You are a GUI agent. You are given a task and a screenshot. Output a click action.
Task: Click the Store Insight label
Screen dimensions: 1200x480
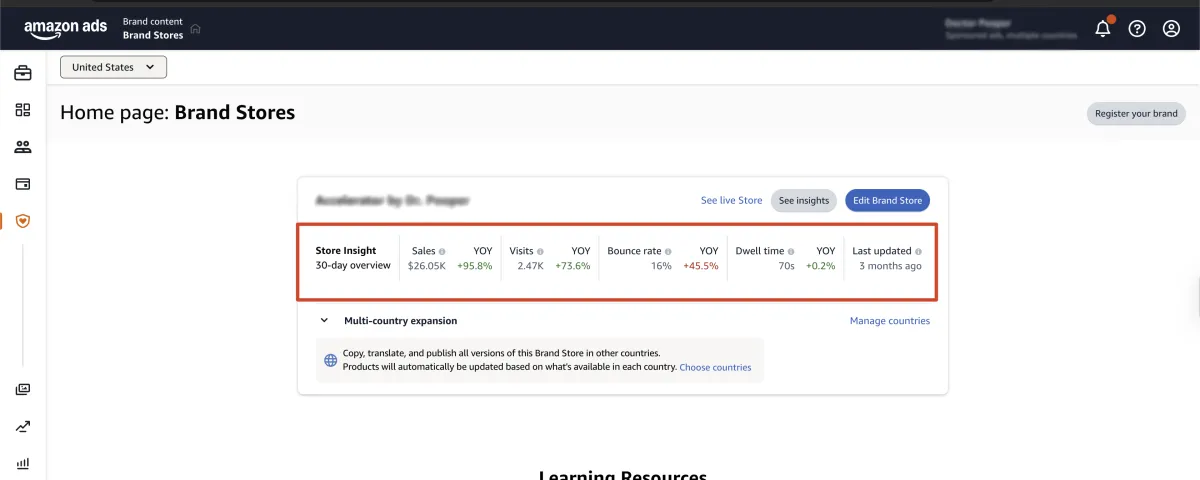[346, 251]
